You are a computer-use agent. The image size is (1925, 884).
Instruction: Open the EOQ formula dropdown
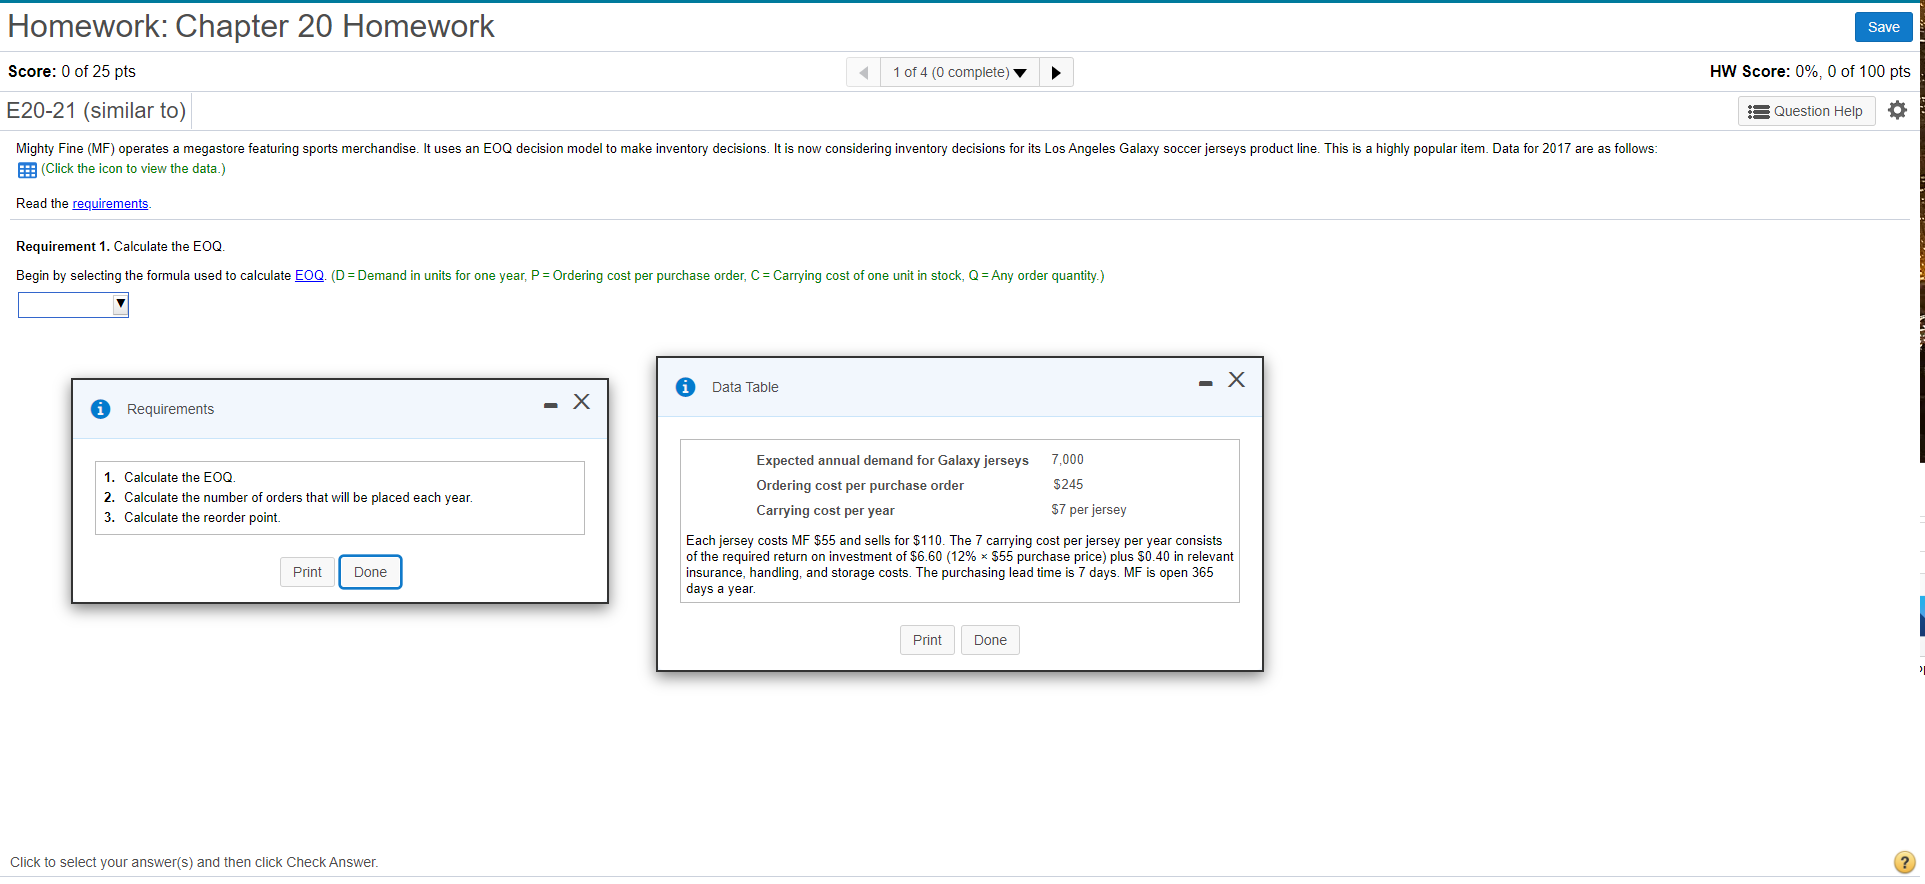tap(73, 304)
